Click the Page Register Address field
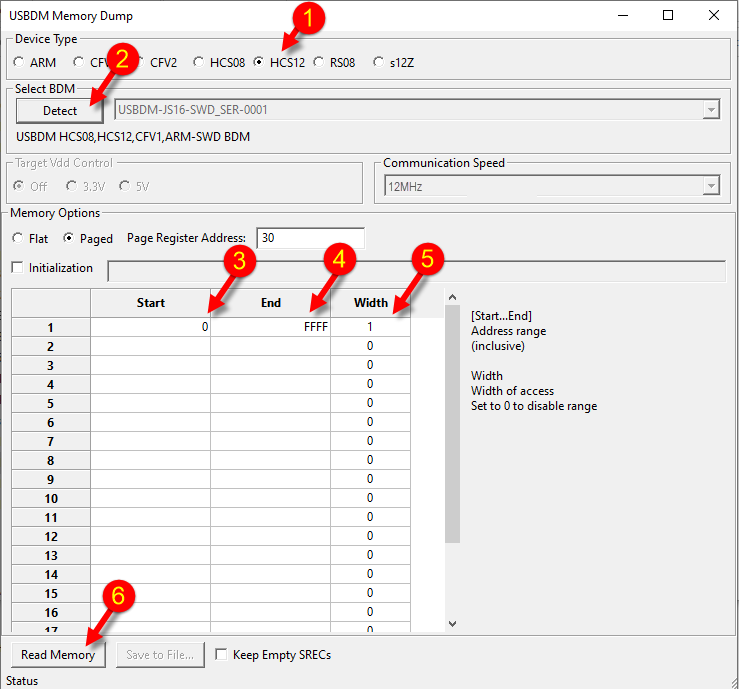Screen dimensions: 739x689 pyautogui.click(x=311, y=238)
